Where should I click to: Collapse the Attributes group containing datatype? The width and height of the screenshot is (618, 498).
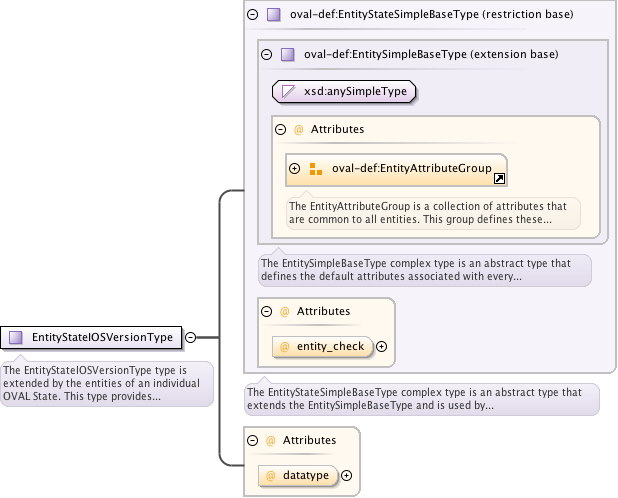coord(252,440)
